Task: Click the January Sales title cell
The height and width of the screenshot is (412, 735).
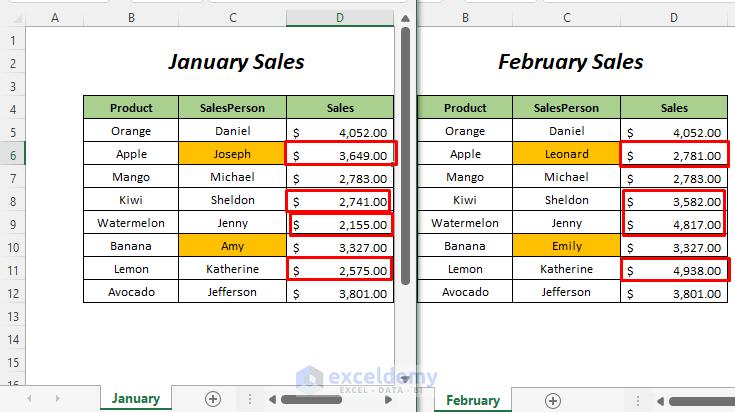Action: coord(236,62)
